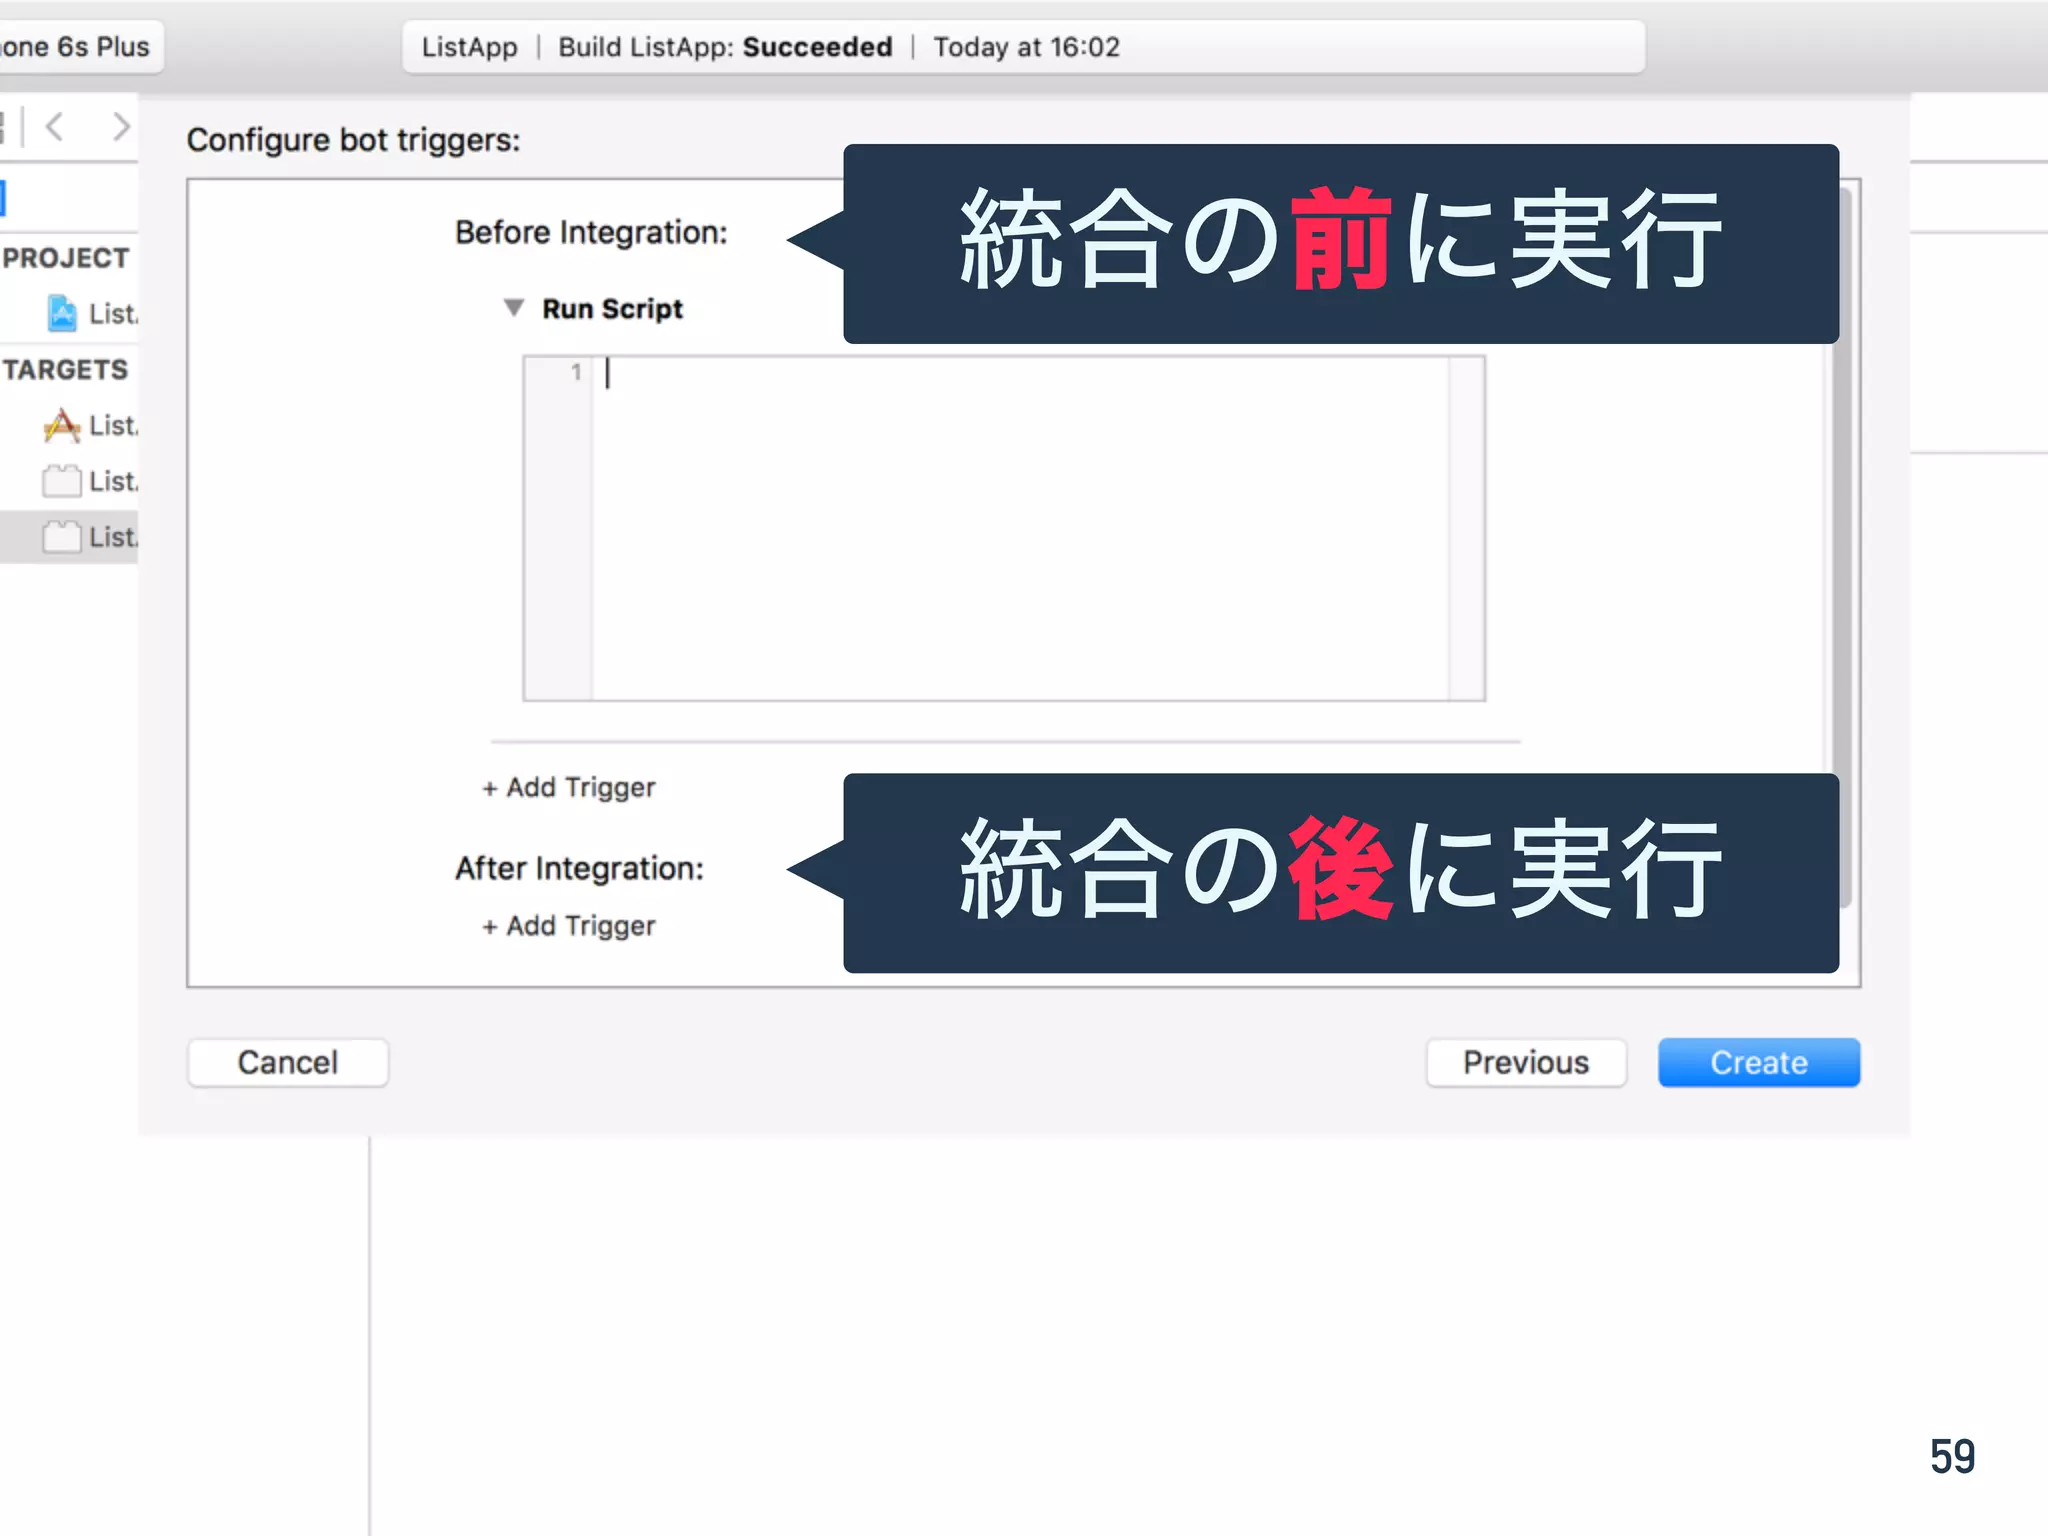Image resolution: width=2048 pixels, height=1536 pixels.
Task: Add trigger under Before Integration
Action: (x=569, y=788)
